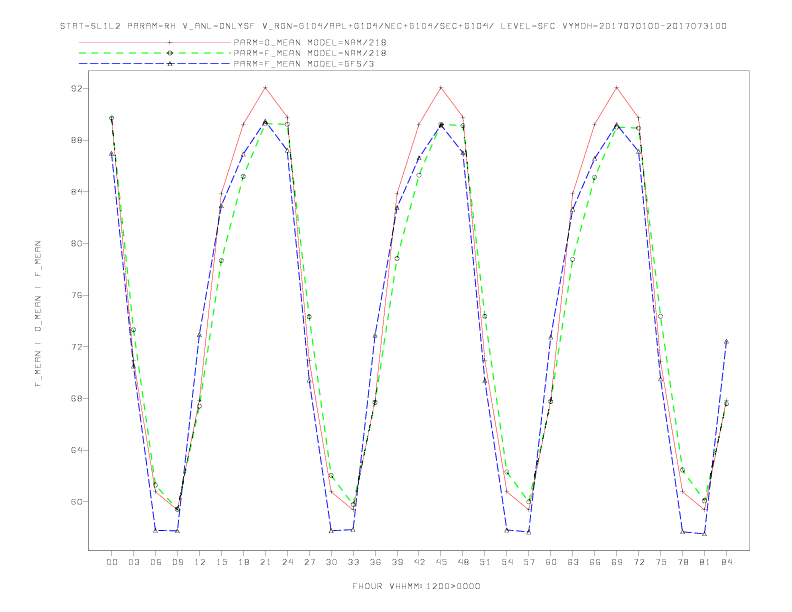Click x-axis forecast hour label 33
The image size is (792, 612).
click(x=353, y=562)
